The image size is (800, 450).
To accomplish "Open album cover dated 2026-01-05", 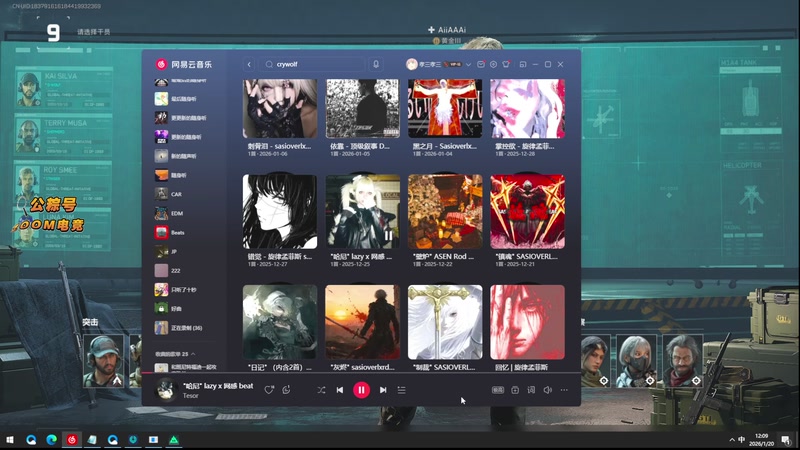I will (362, 108).
